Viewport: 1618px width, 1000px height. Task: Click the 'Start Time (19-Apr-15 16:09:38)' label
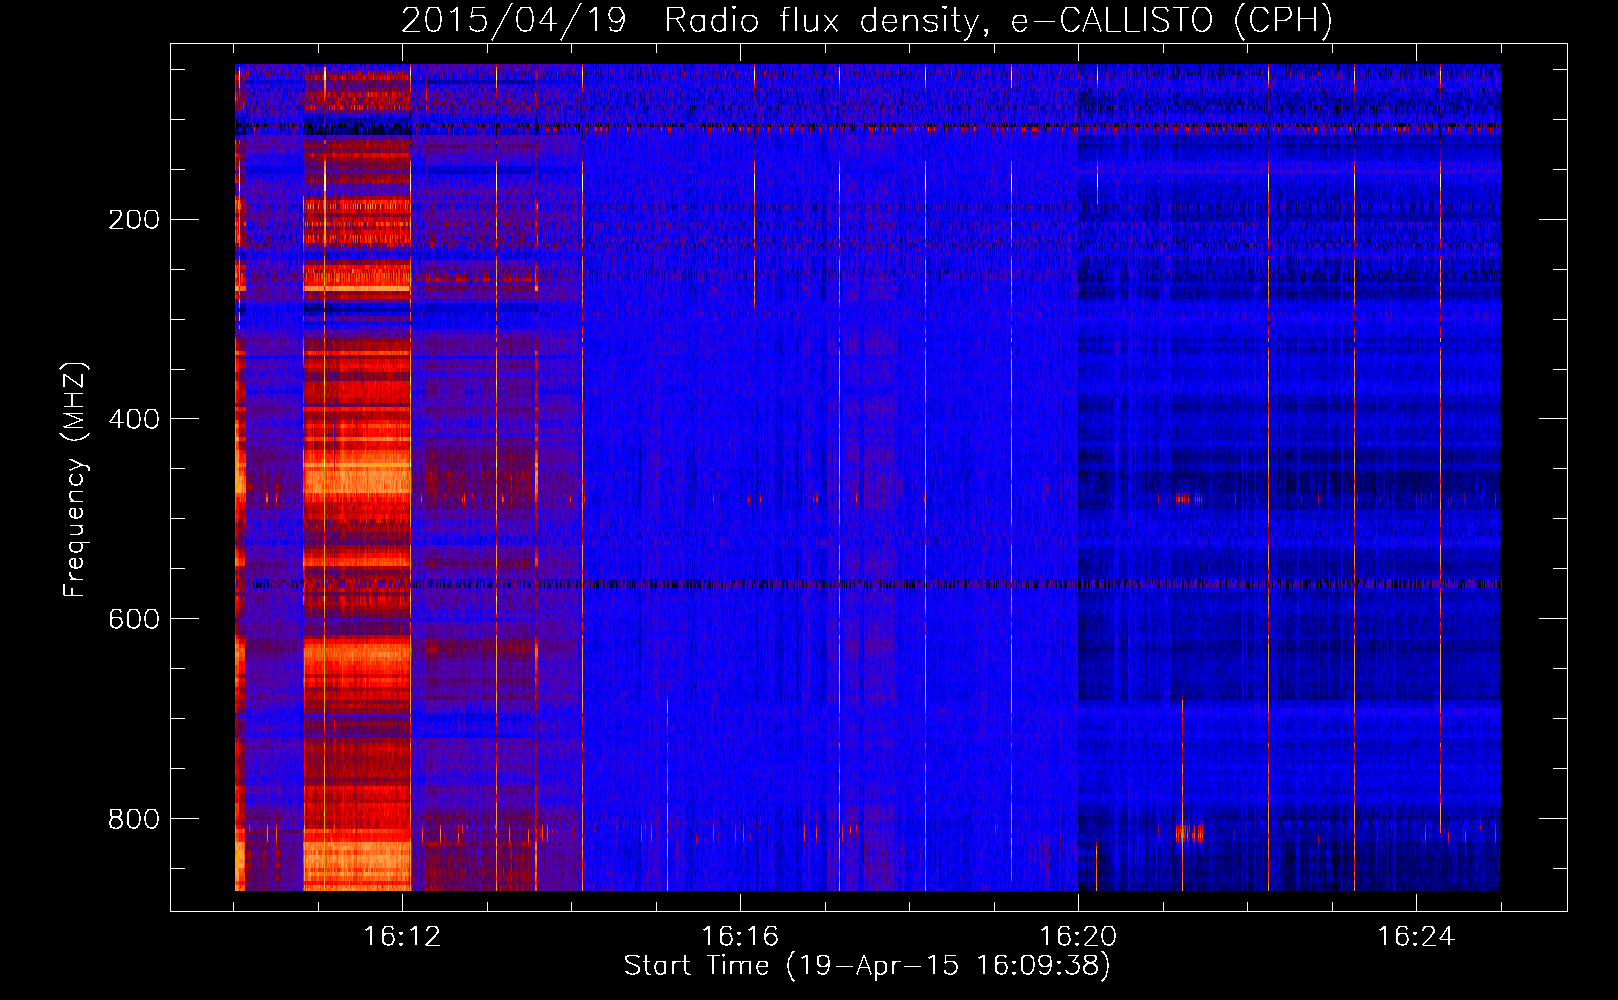pyautogui.click(x=867, y=966)
